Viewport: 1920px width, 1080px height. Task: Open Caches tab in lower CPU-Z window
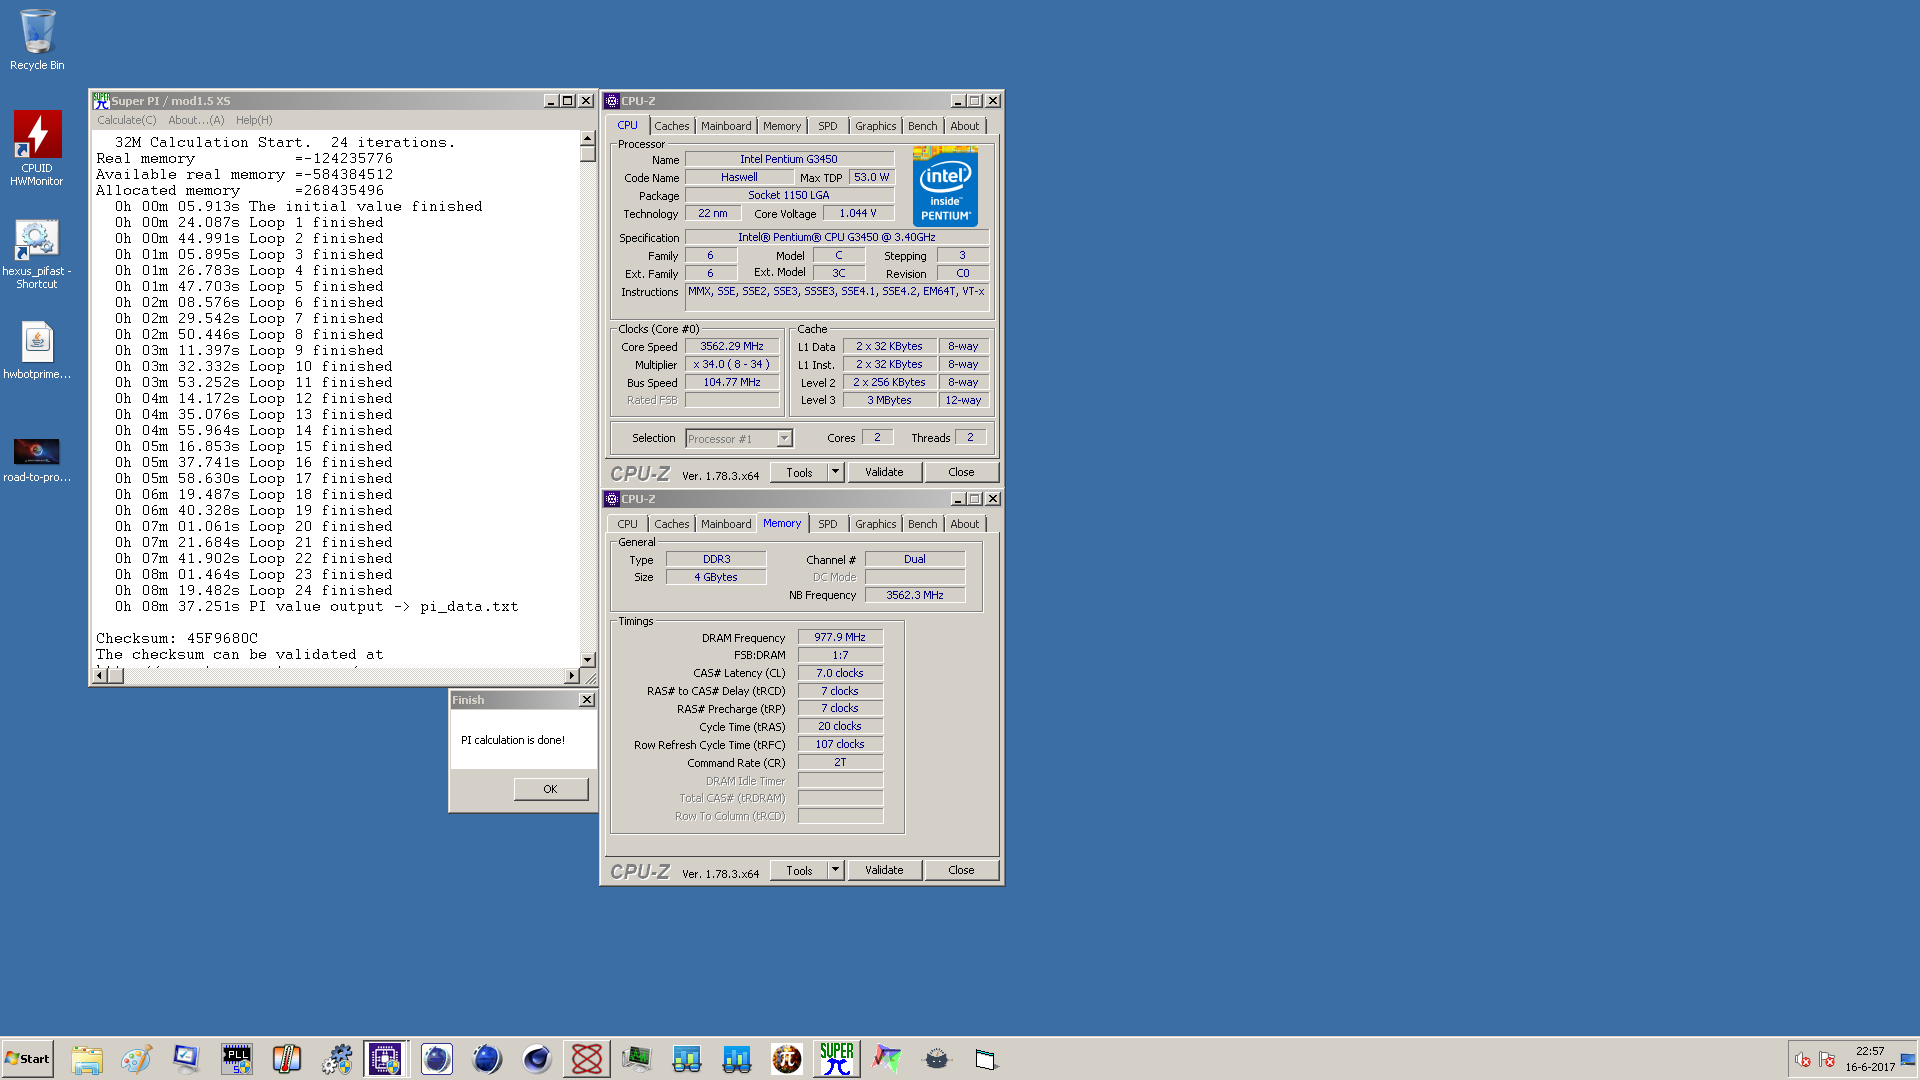click(672, 524)
